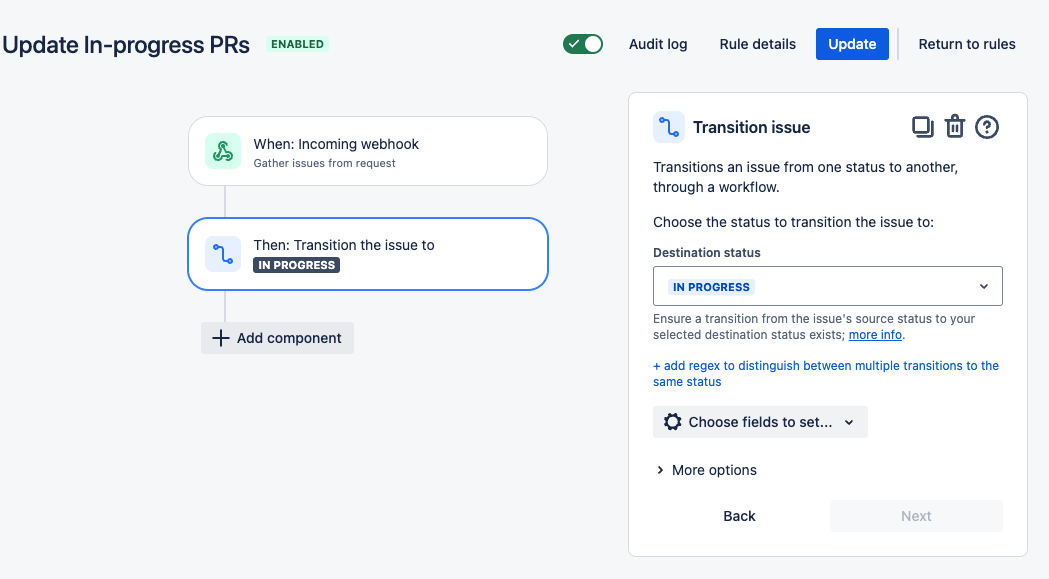Open the Rule details tab

click(757, 44)
